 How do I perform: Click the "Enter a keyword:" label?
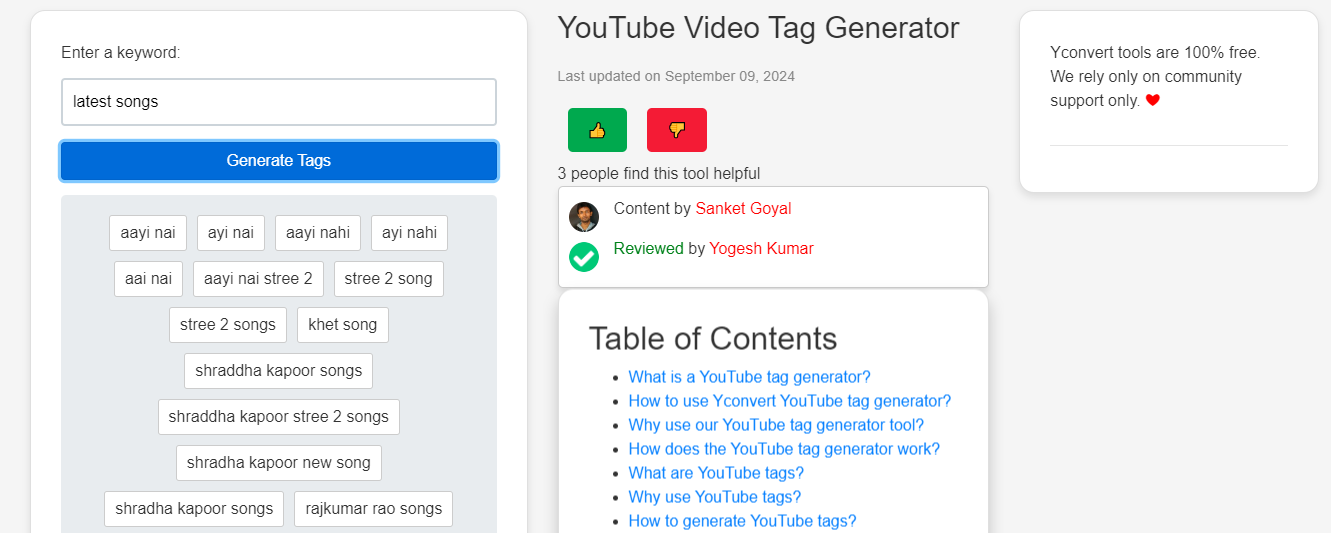[x=121, y=53]
